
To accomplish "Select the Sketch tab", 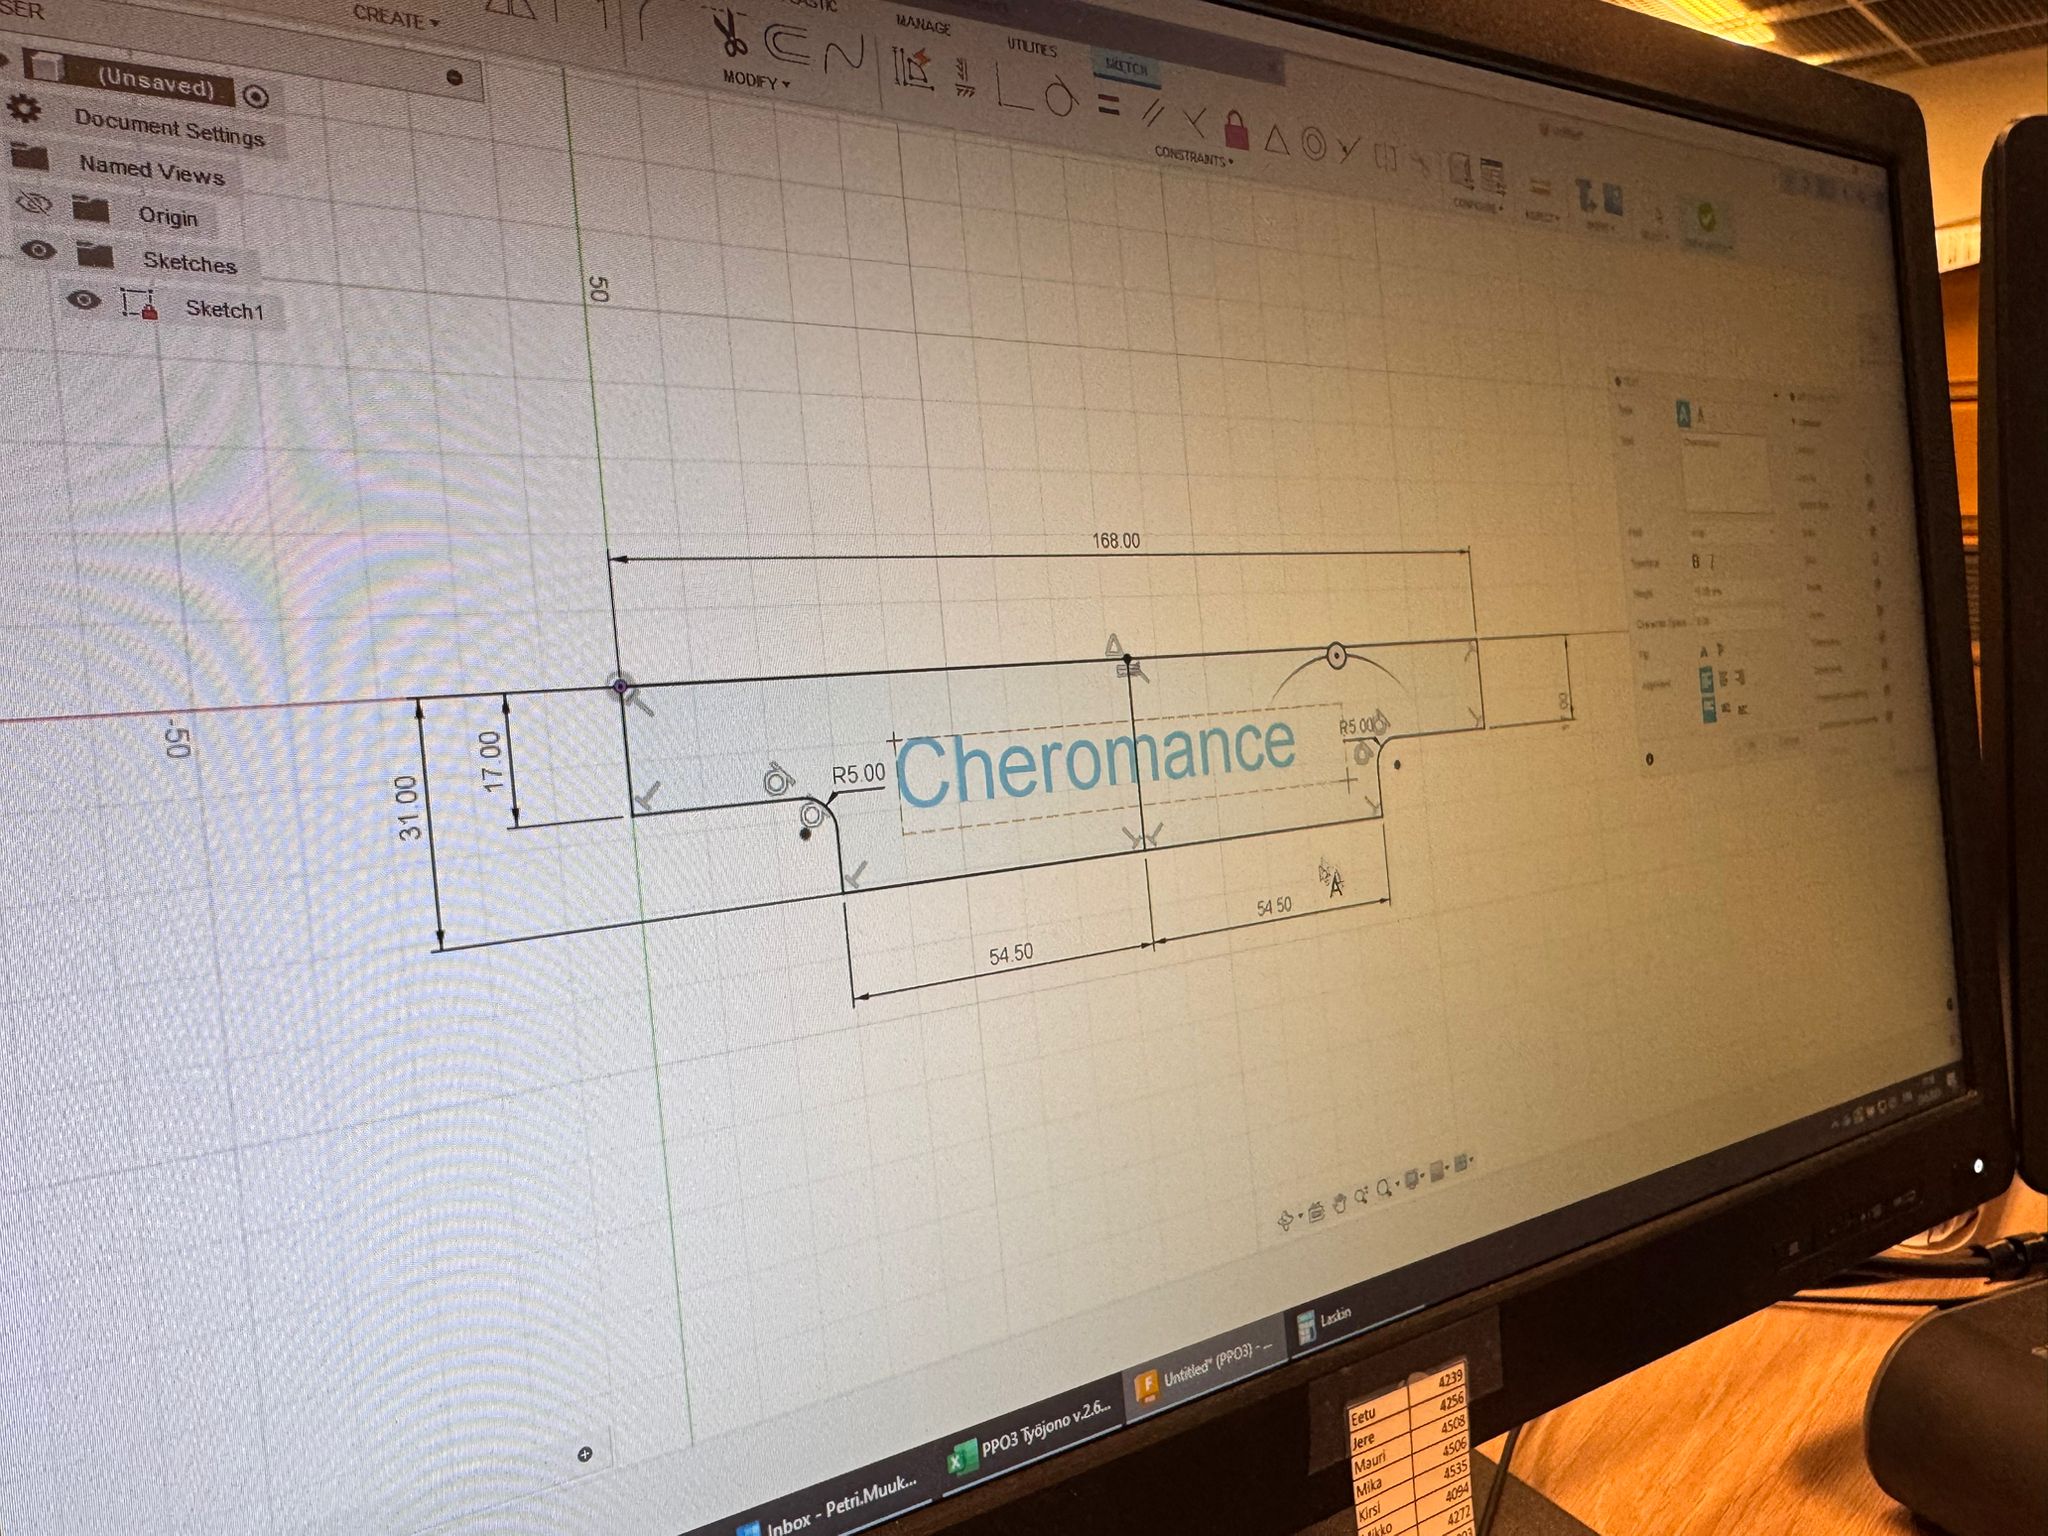I will 1126,68.
